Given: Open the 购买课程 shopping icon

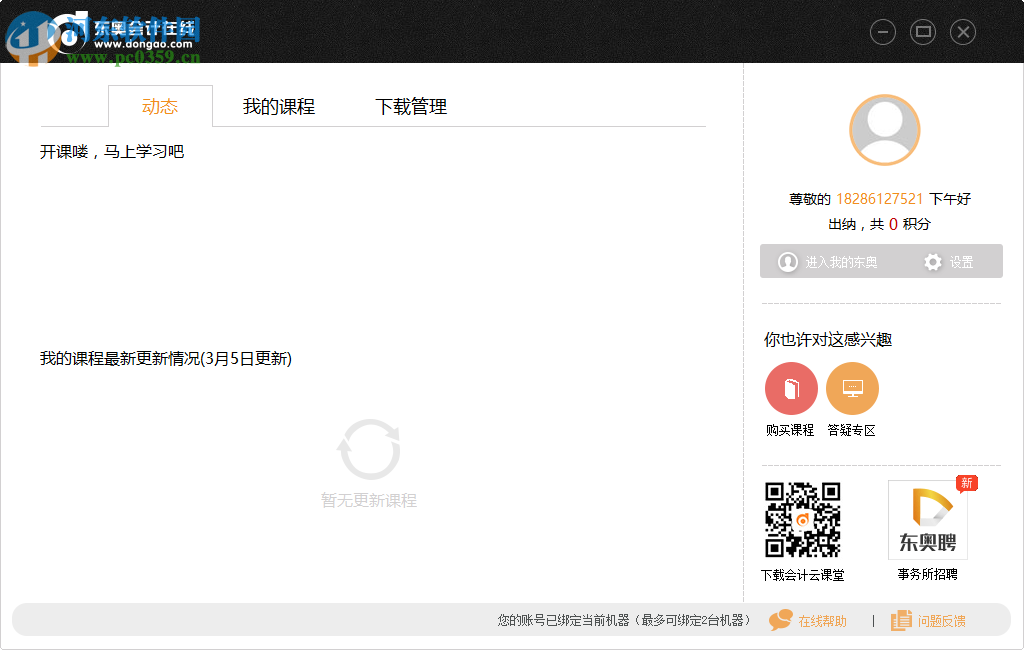Looking at the screenshot, I should pos(791,388).
